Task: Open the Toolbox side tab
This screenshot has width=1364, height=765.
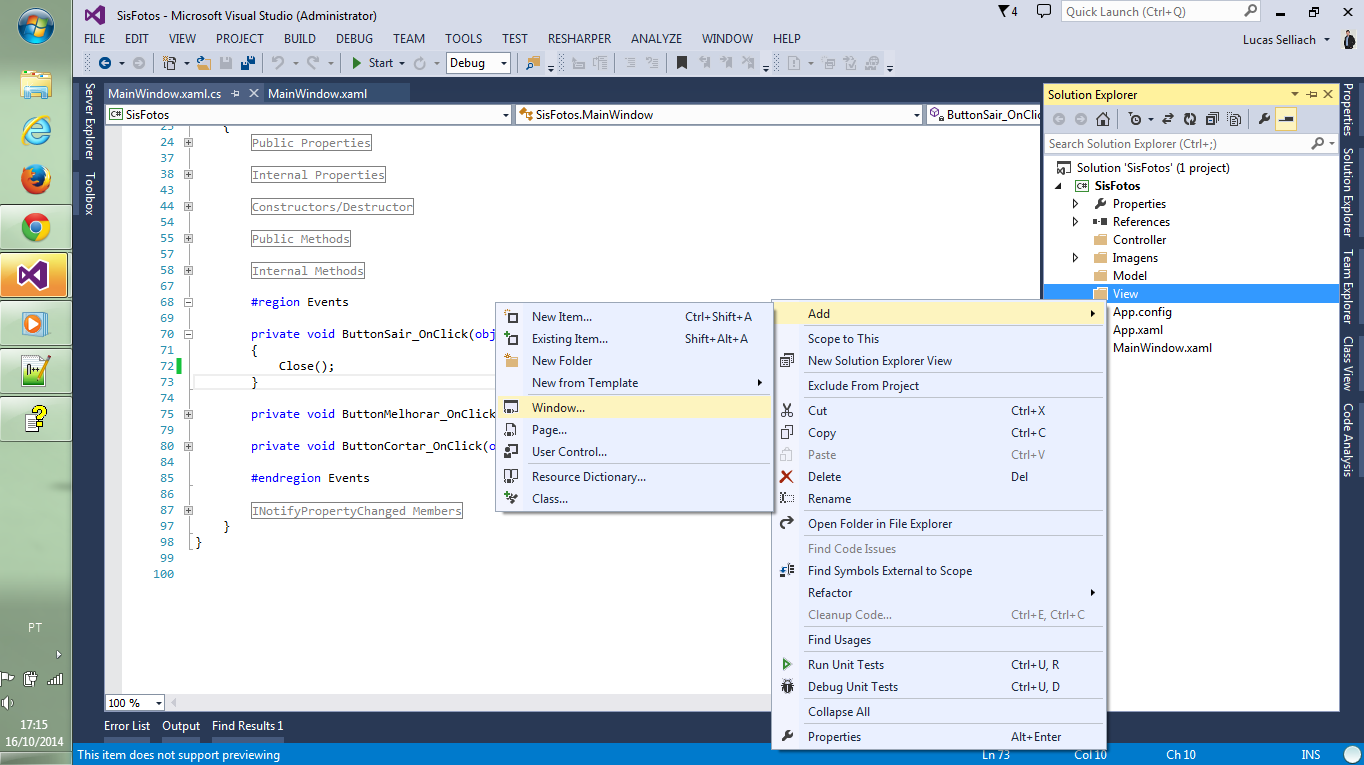Action: tap(89, 193)
